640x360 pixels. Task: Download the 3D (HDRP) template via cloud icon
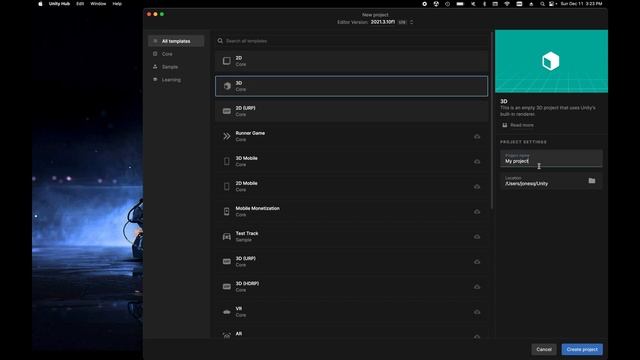477,287
